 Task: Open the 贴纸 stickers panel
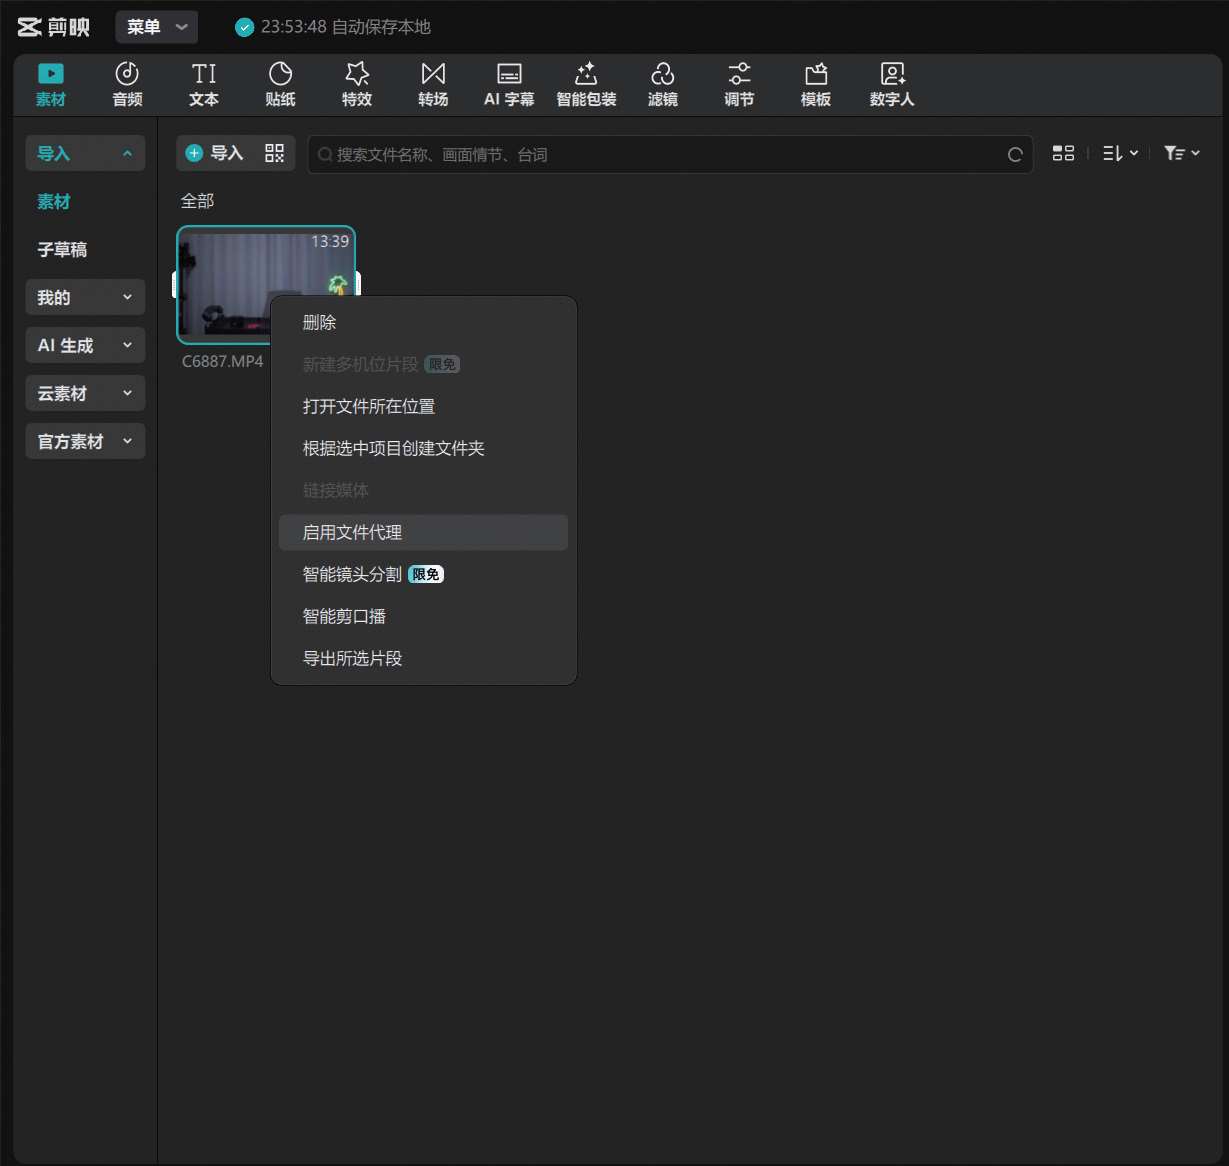(280, 84)
